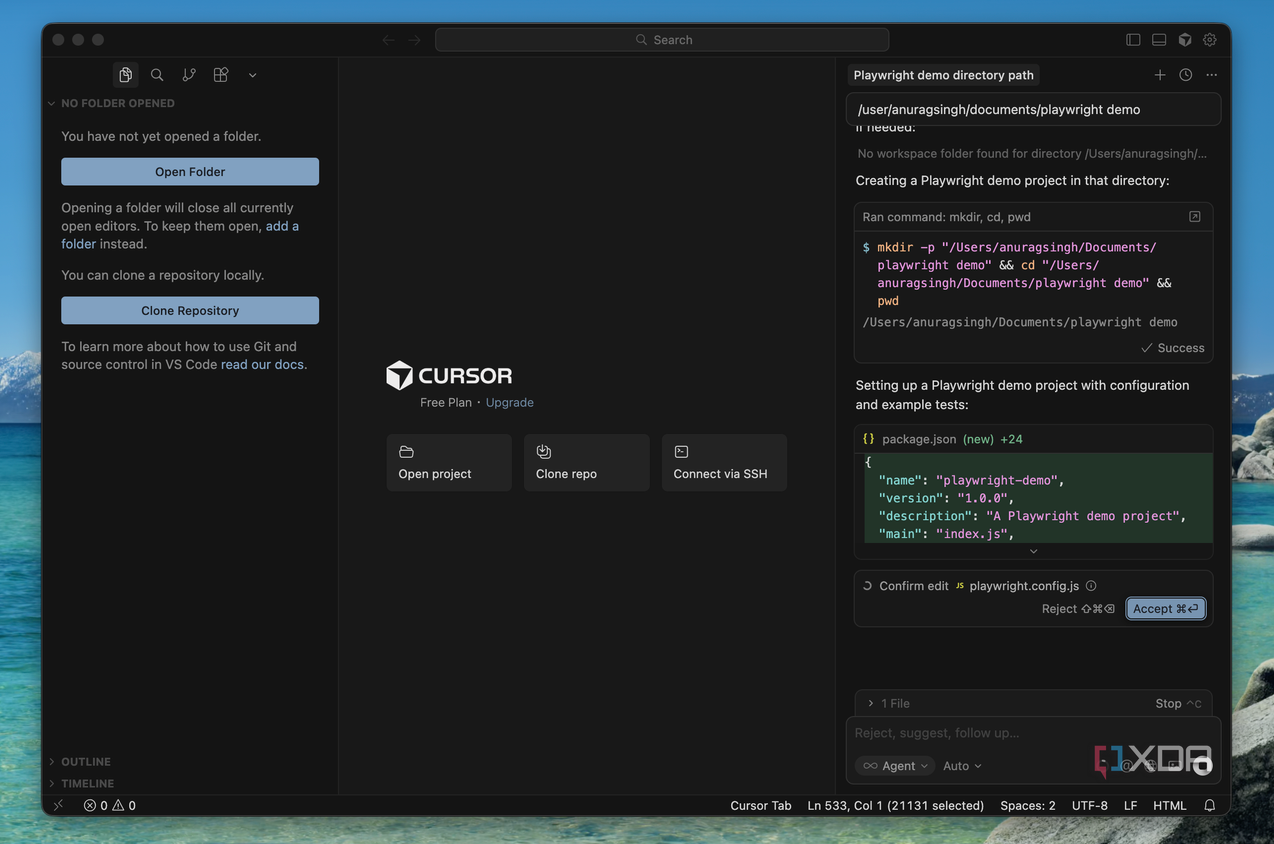Expand the OUTLINE section
1274x844 pixels.
[x=86, y=762]
